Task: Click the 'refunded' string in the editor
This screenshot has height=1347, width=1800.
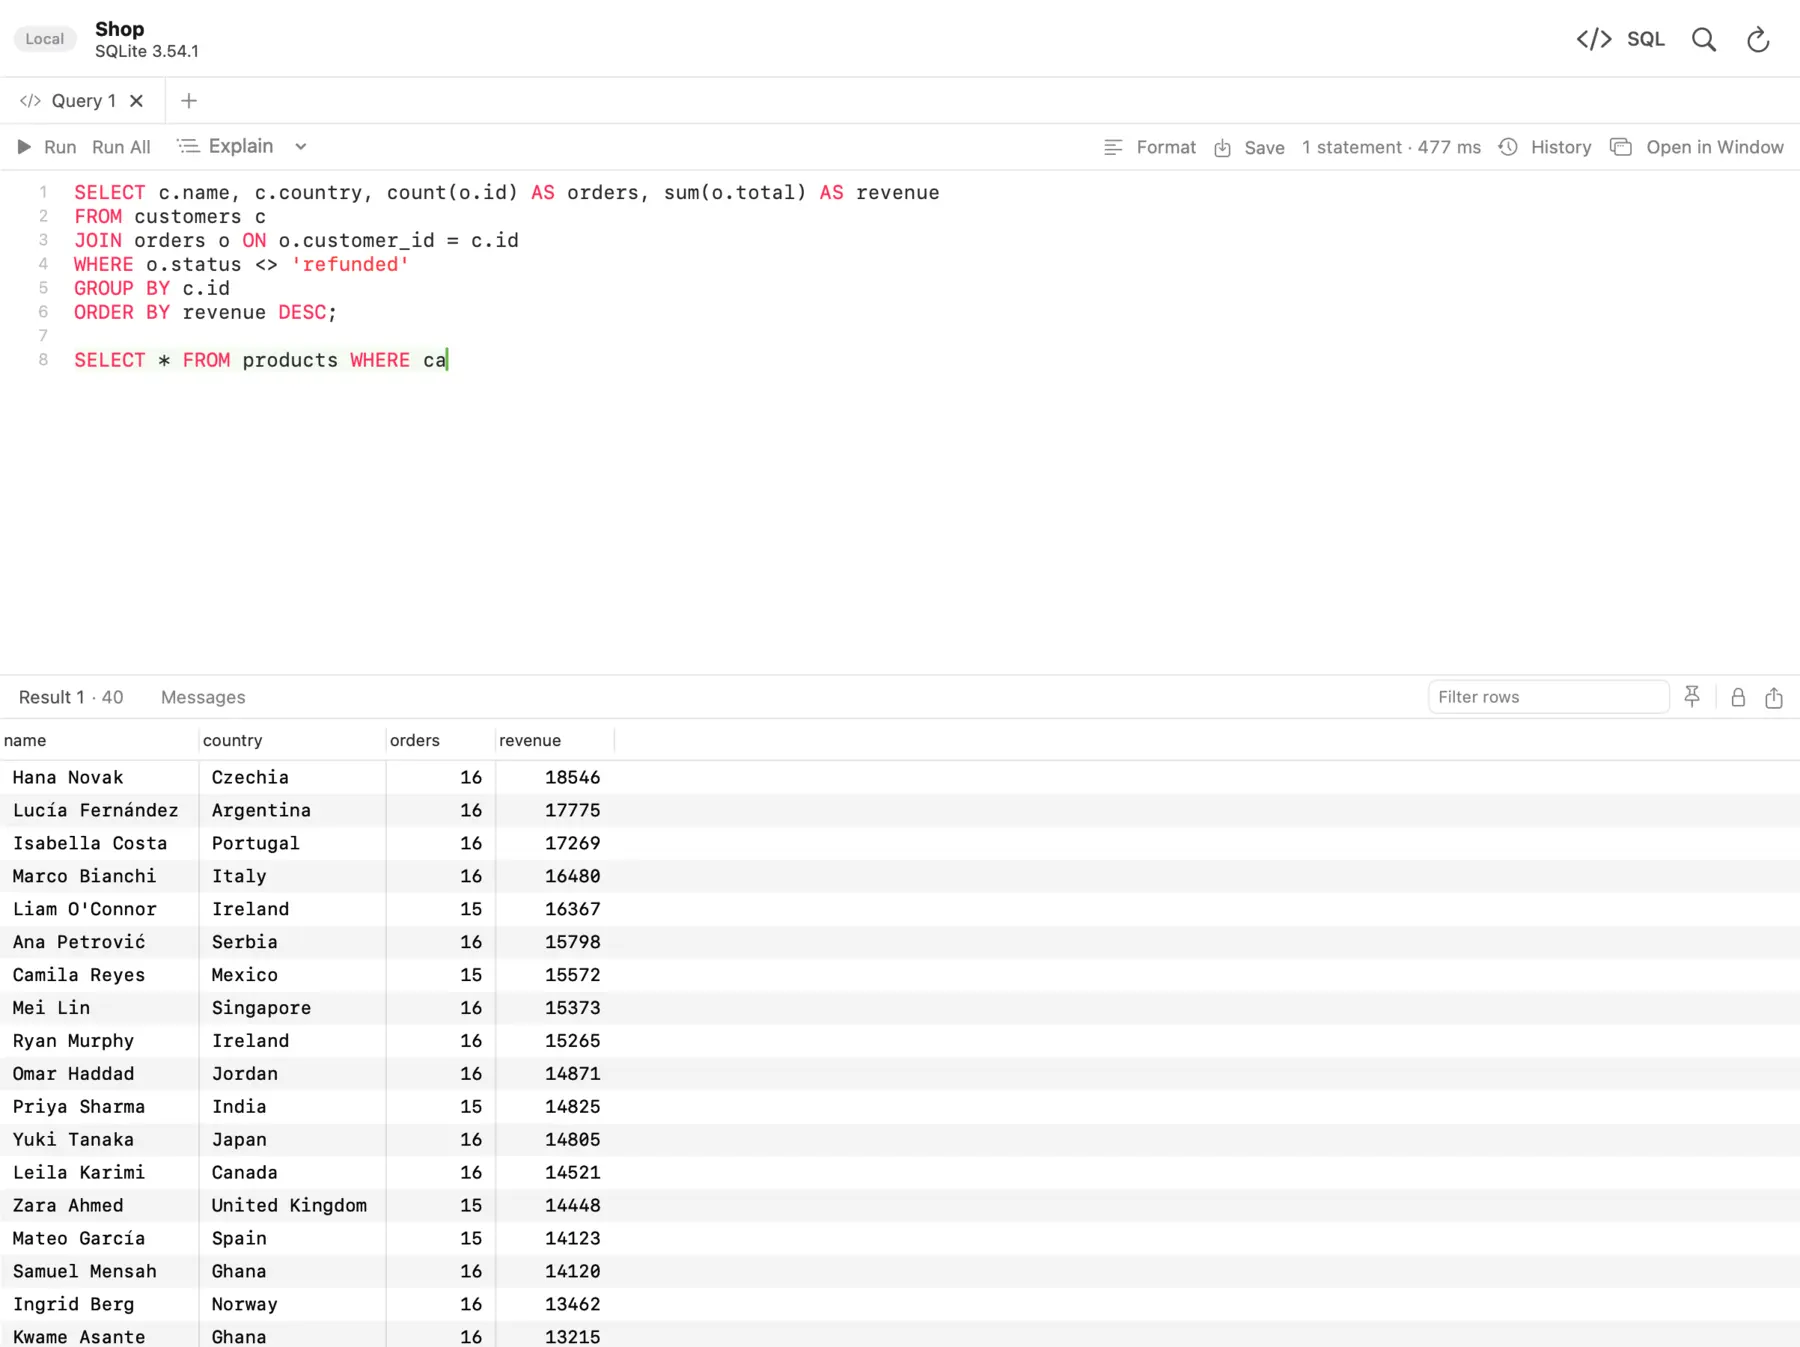Action: pos(350,265)
